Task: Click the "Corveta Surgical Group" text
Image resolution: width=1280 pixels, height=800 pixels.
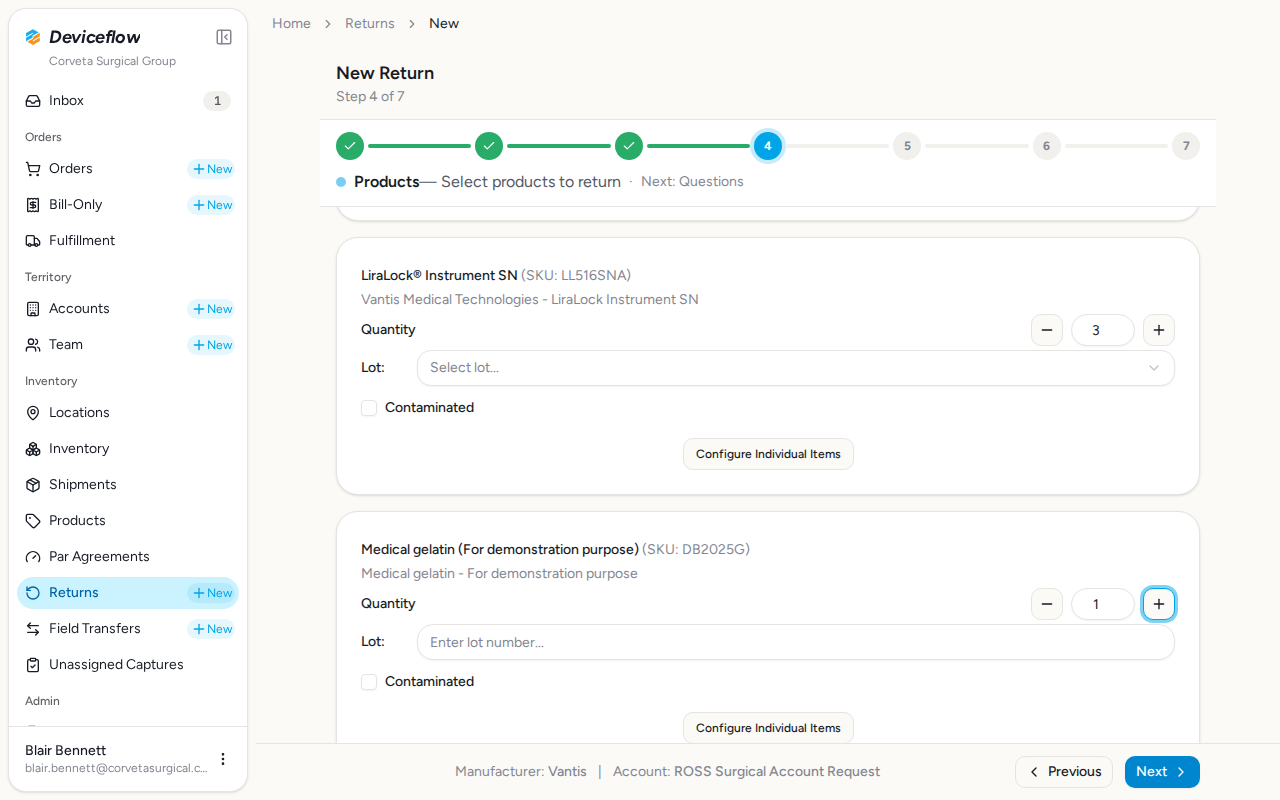Action: 112,61
